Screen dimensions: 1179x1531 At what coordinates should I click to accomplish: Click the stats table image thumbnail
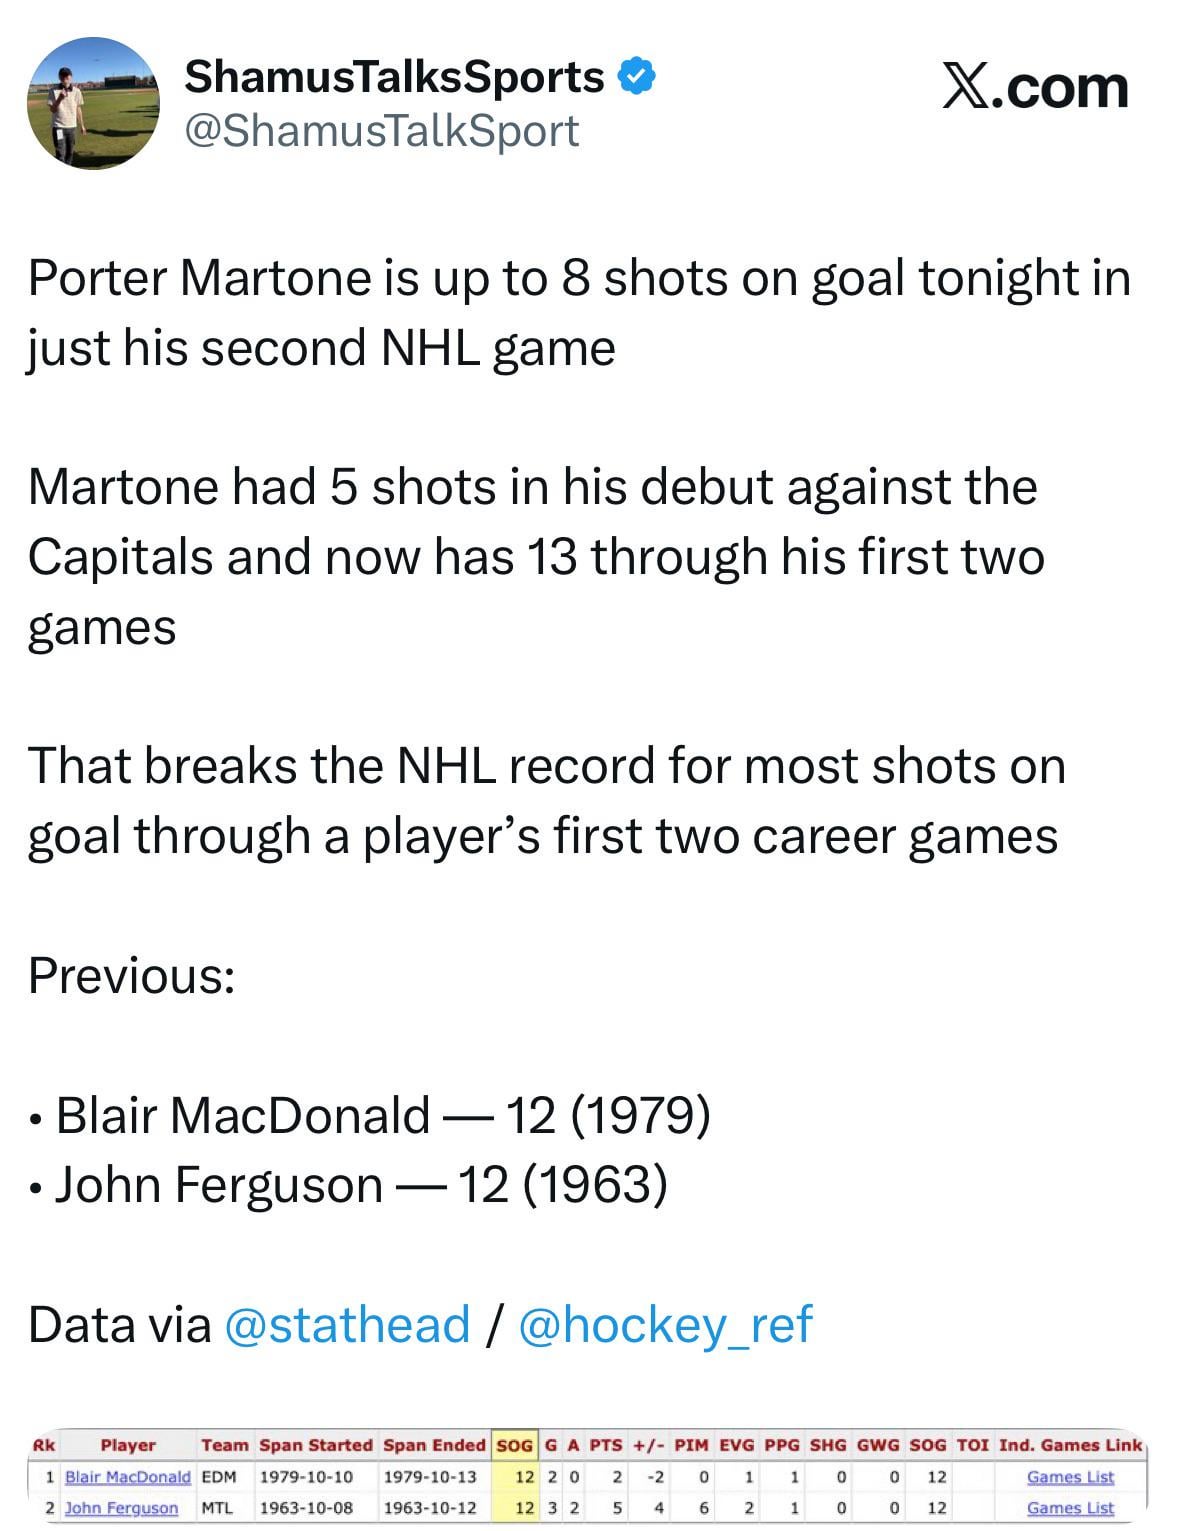click(589, 1476)
